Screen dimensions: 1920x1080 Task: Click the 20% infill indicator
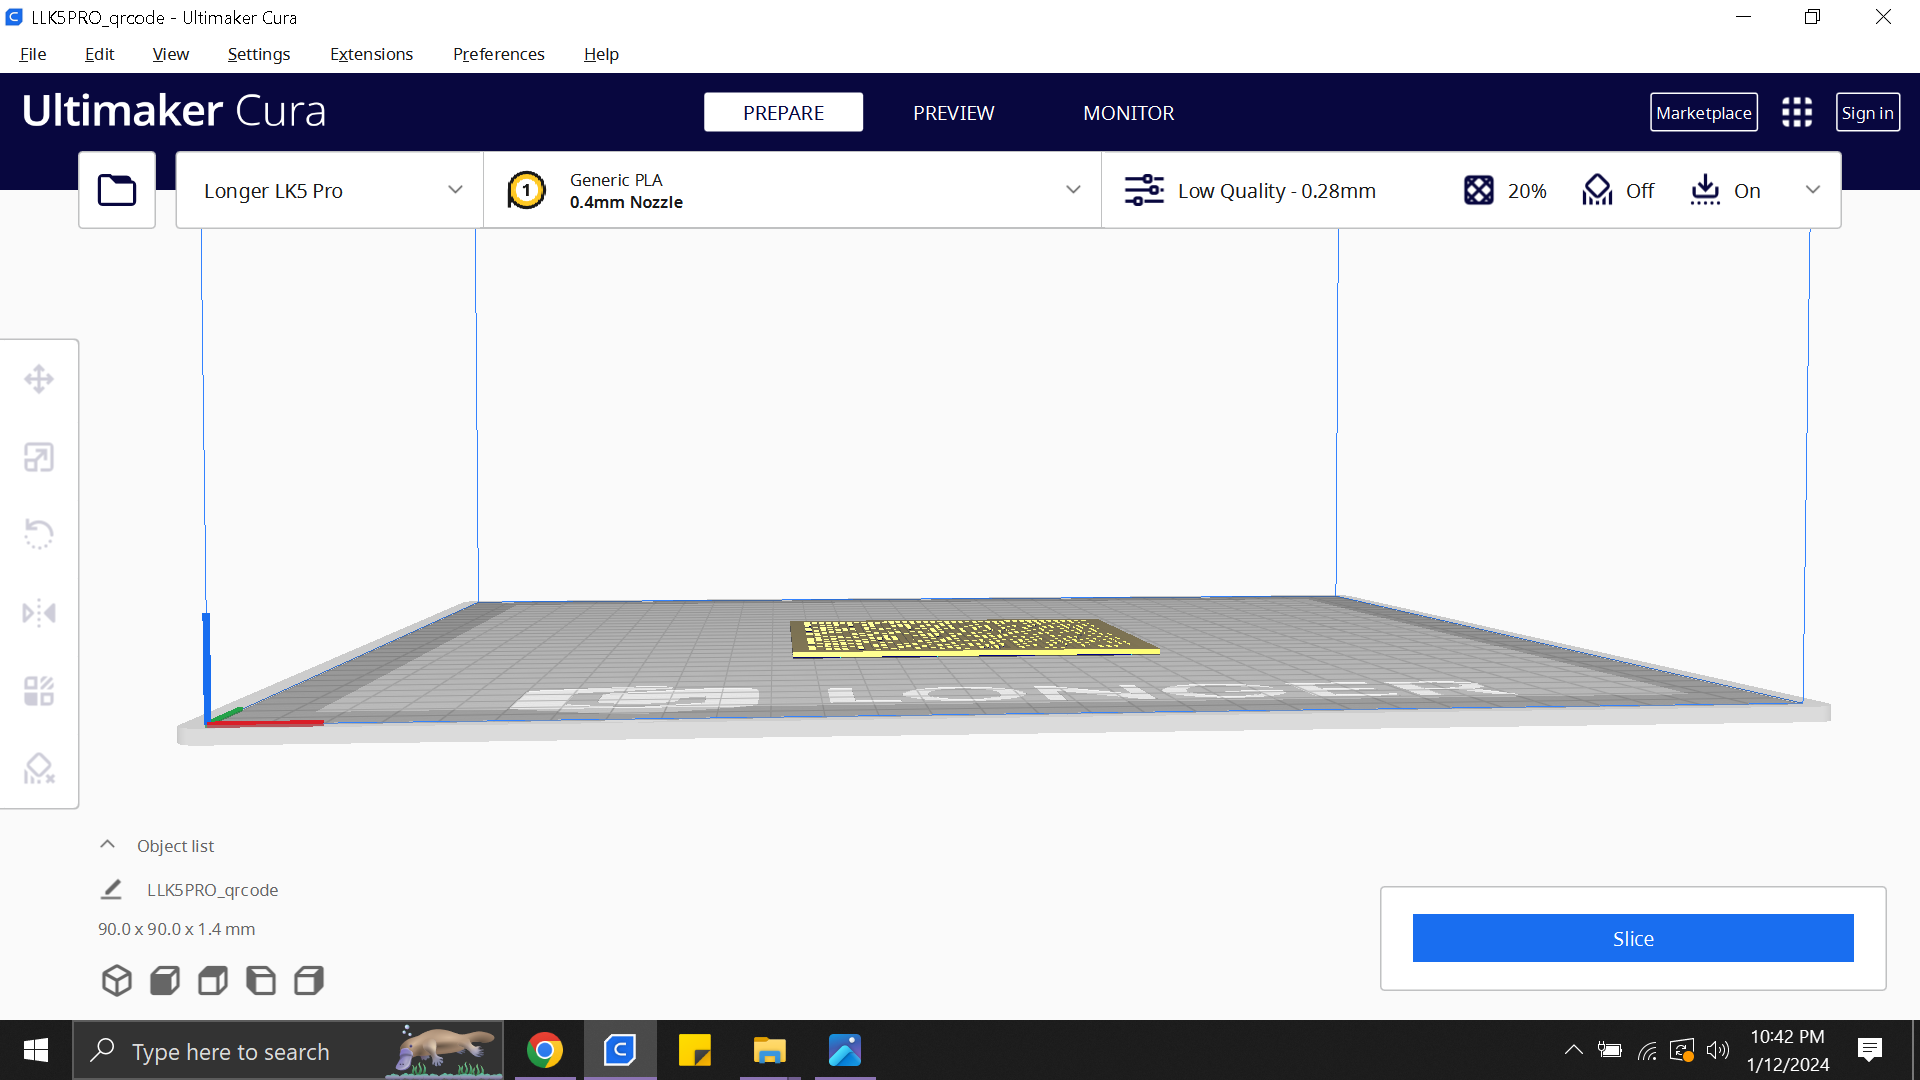(x=1505, y=190)
